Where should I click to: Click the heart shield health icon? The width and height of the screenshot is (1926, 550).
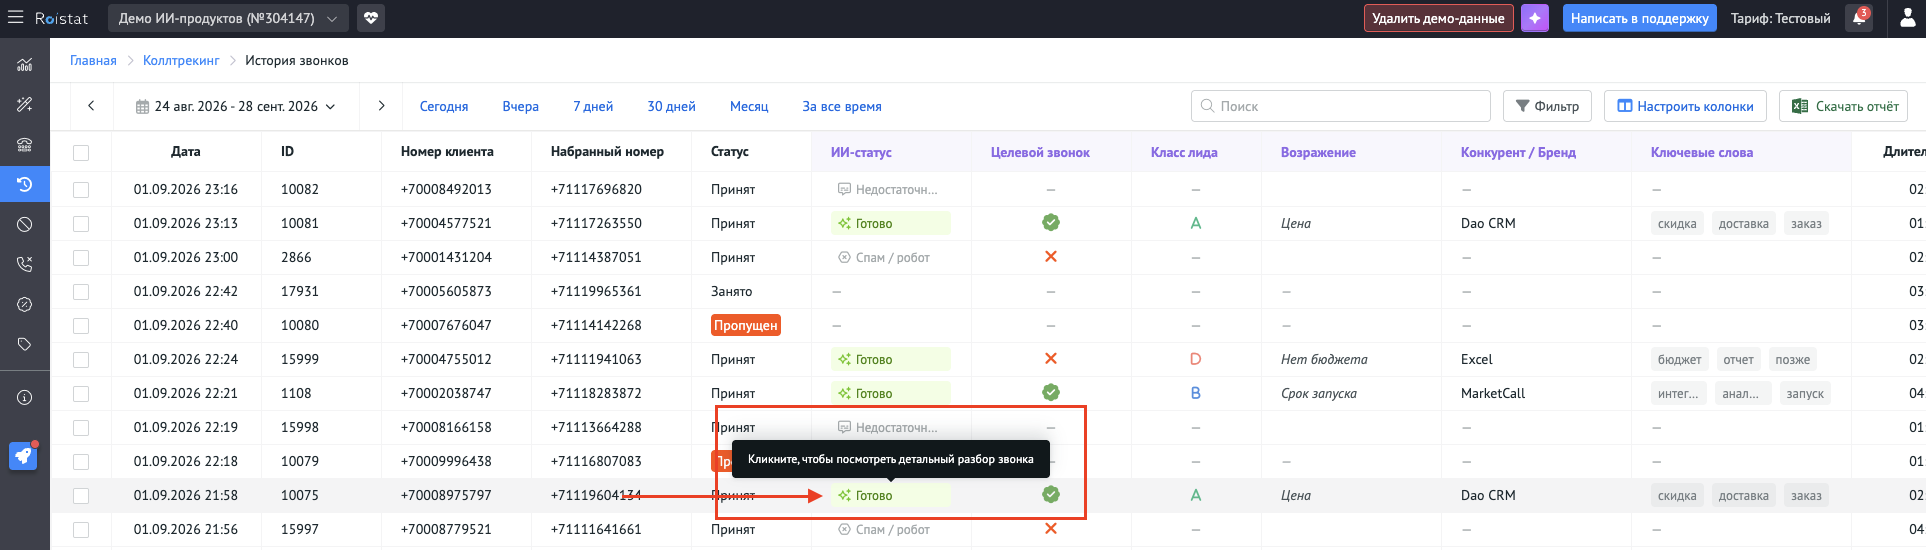tap(371, 18)
